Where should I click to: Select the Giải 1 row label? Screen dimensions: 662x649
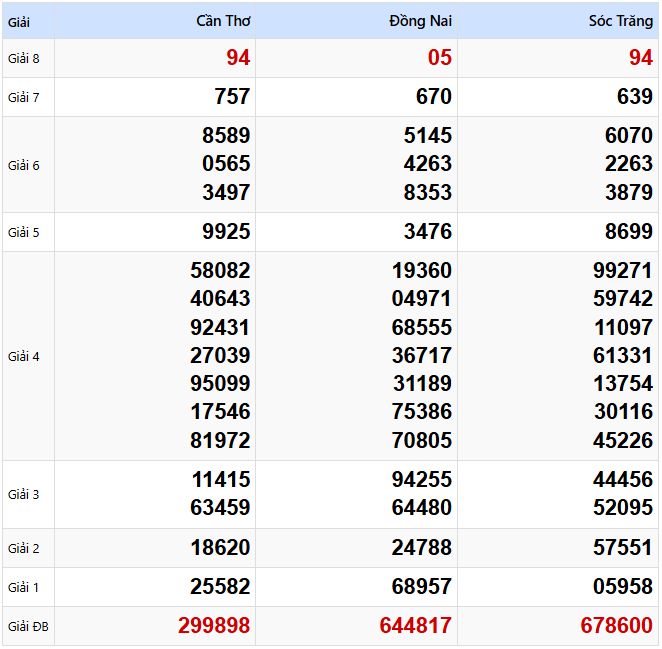pos(24,587)
